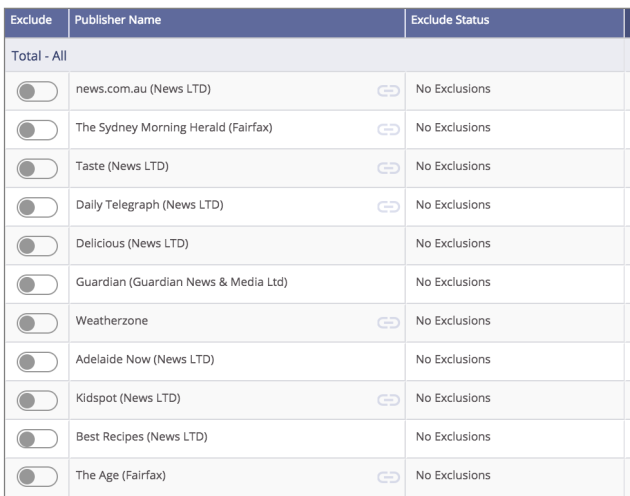Image resolution: width=630 pixels, height=496 pixels.
Task: Toggle exclude for The Sydney Morning Herald
Action: pyautogui.click(x=37, y=130)
